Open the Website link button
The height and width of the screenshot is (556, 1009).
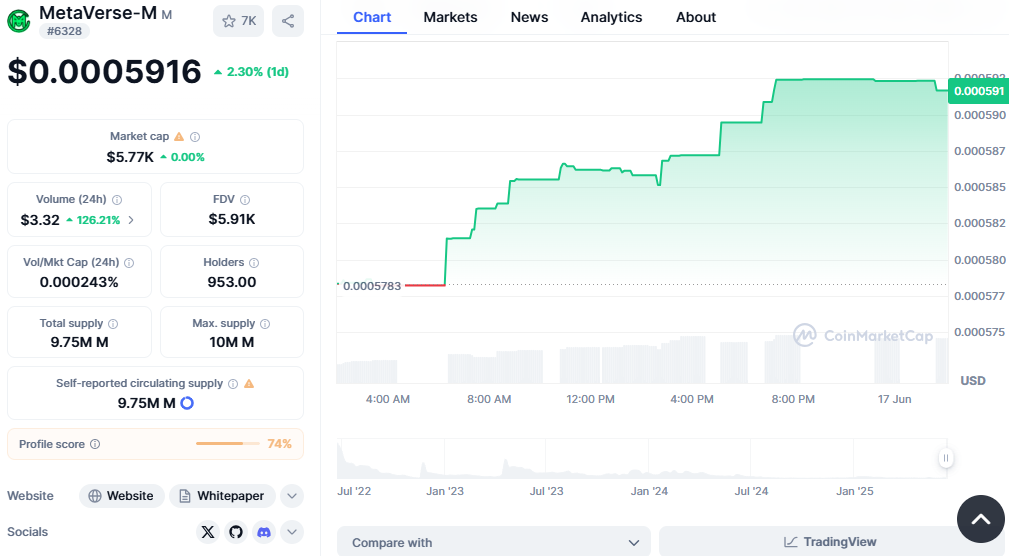tap(122, 496)
